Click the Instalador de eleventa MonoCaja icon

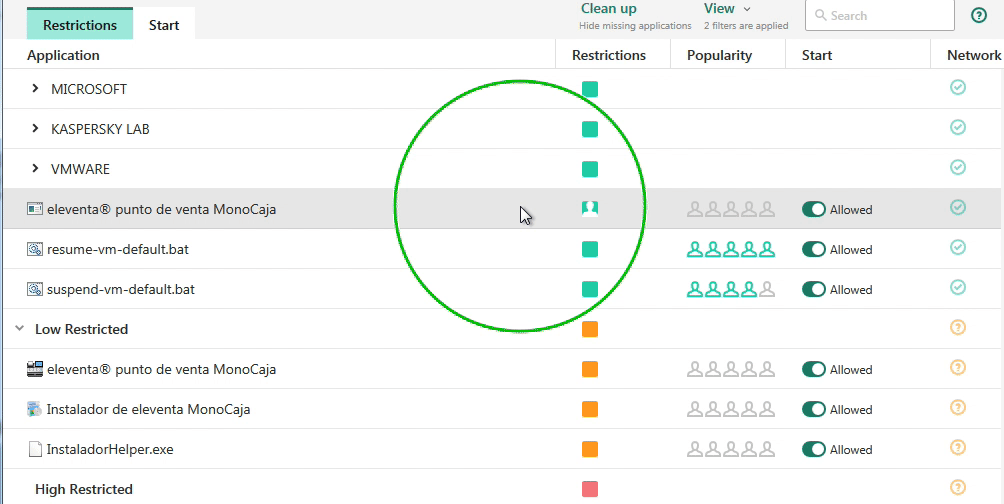point(35,409)
